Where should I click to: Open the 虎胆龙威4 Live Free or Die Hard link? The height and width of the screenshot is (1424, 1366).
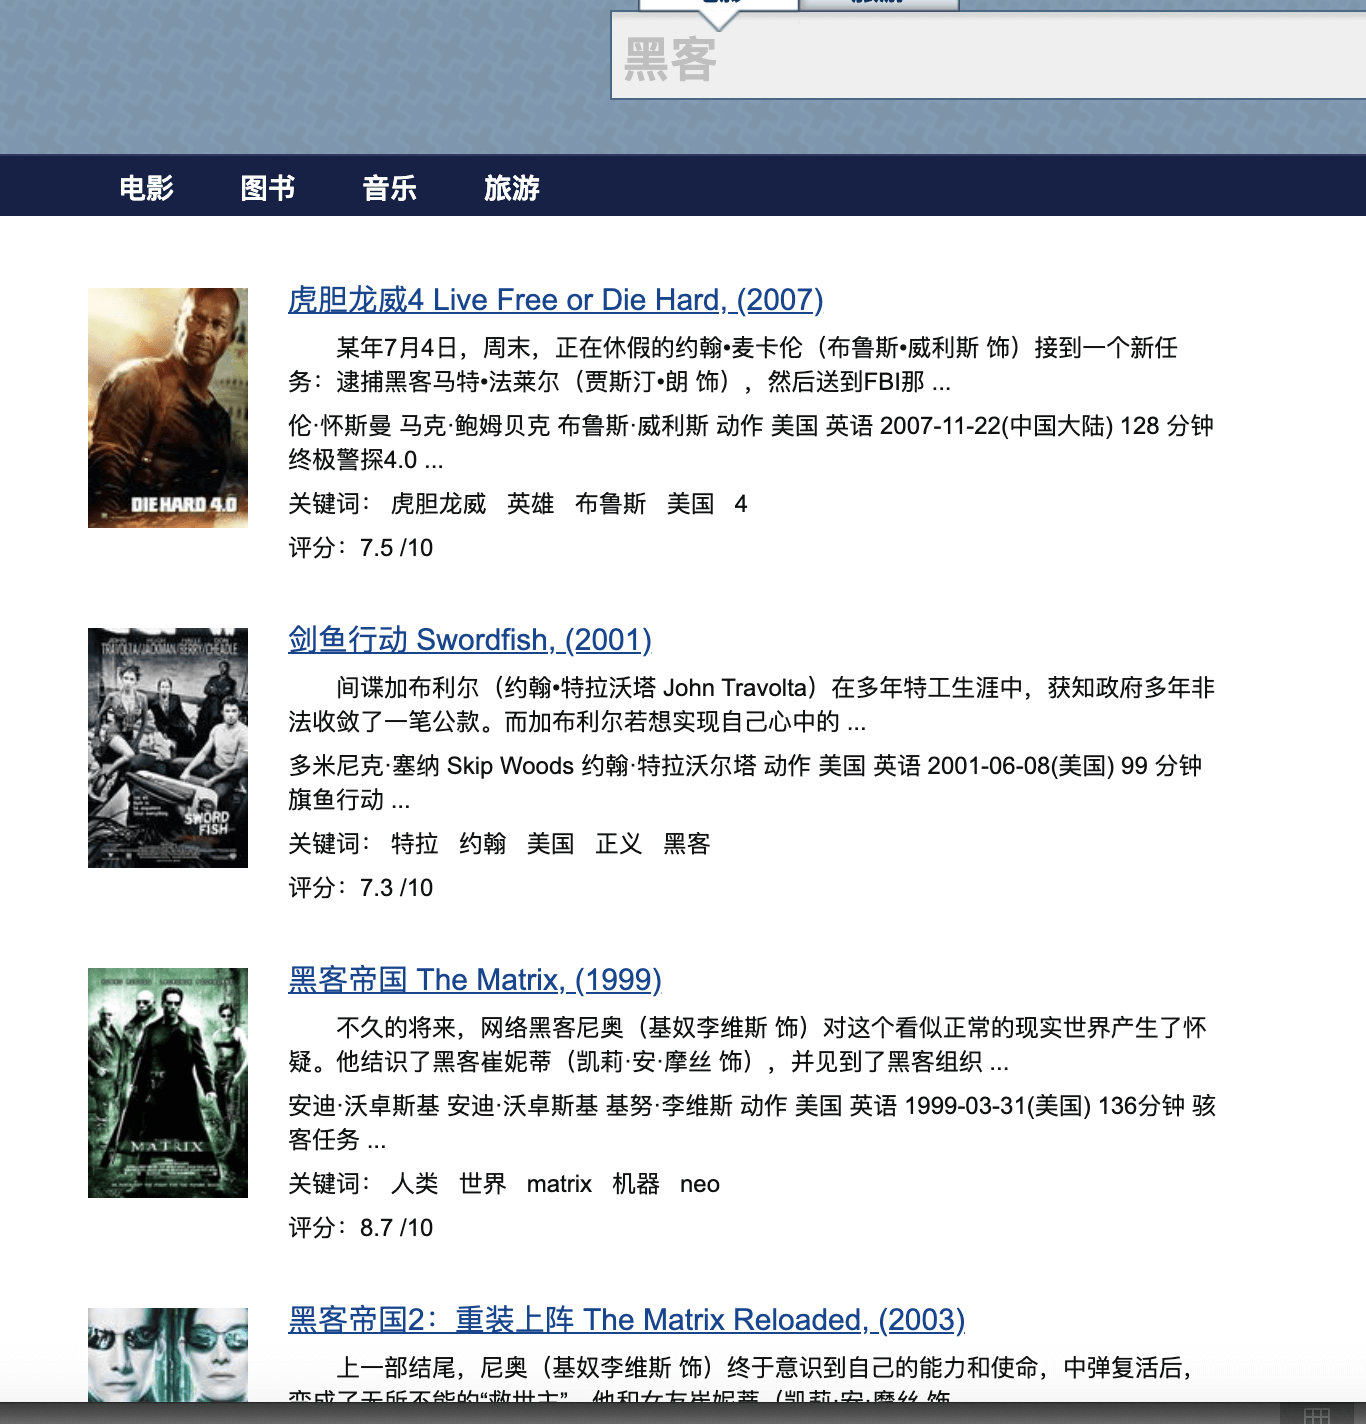click(x=555, y=300)
